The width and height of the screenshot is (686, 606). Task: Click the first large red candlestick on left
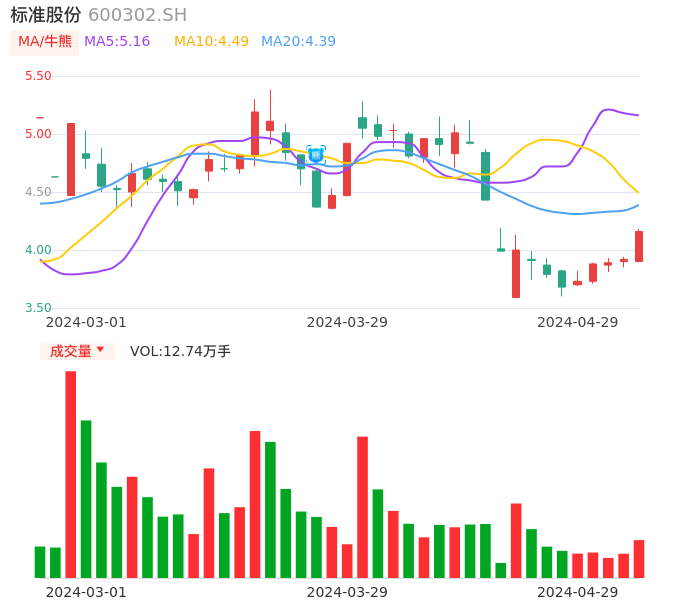[71, 159]
